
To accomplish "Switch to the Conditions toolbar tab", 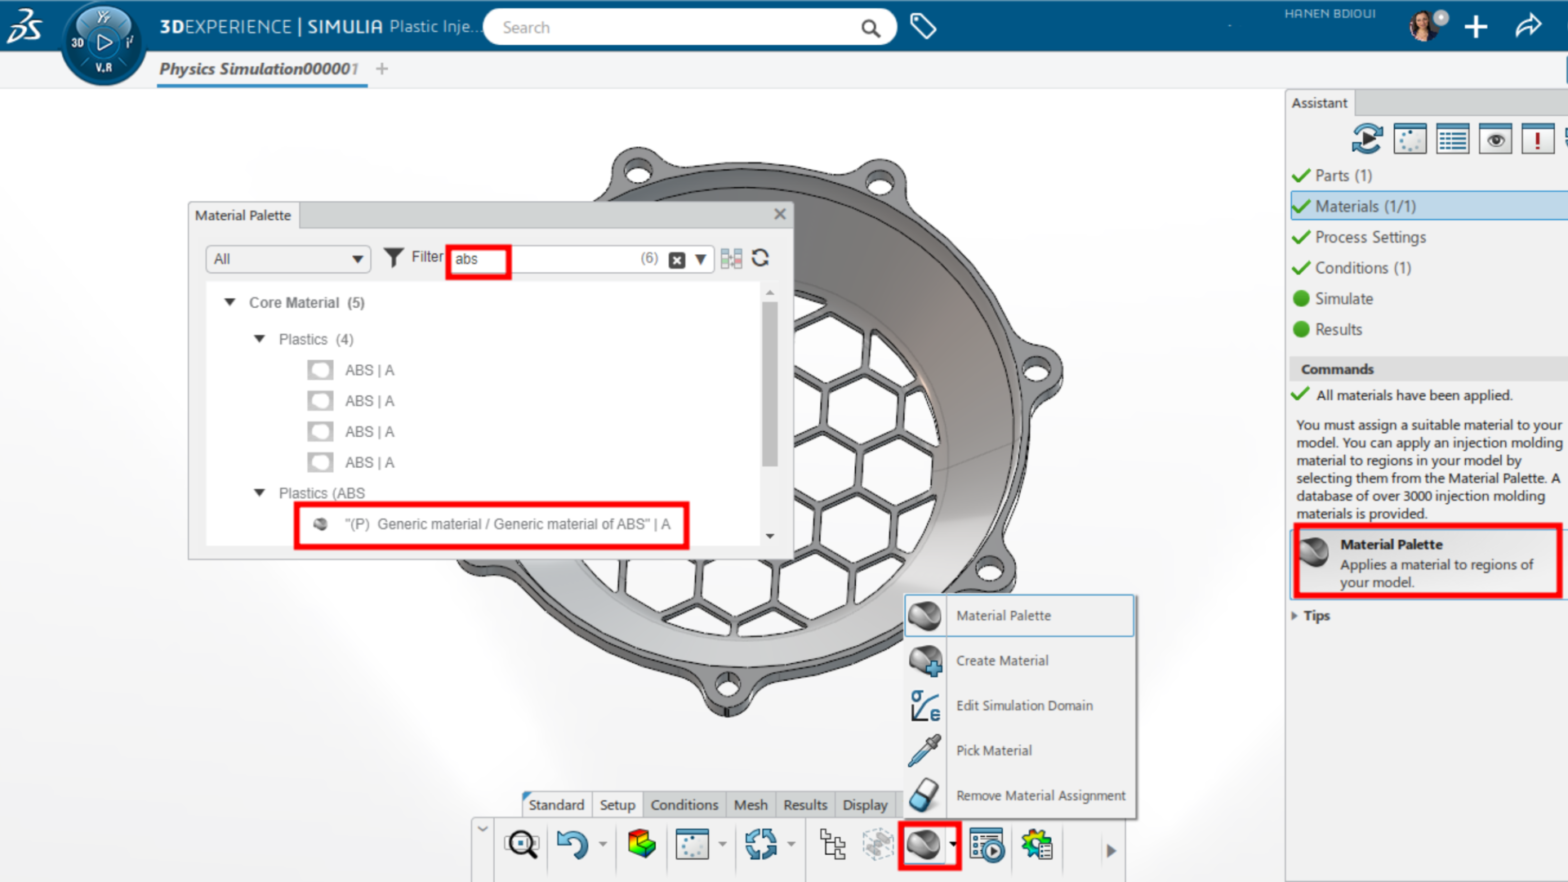I will [684, 805].
